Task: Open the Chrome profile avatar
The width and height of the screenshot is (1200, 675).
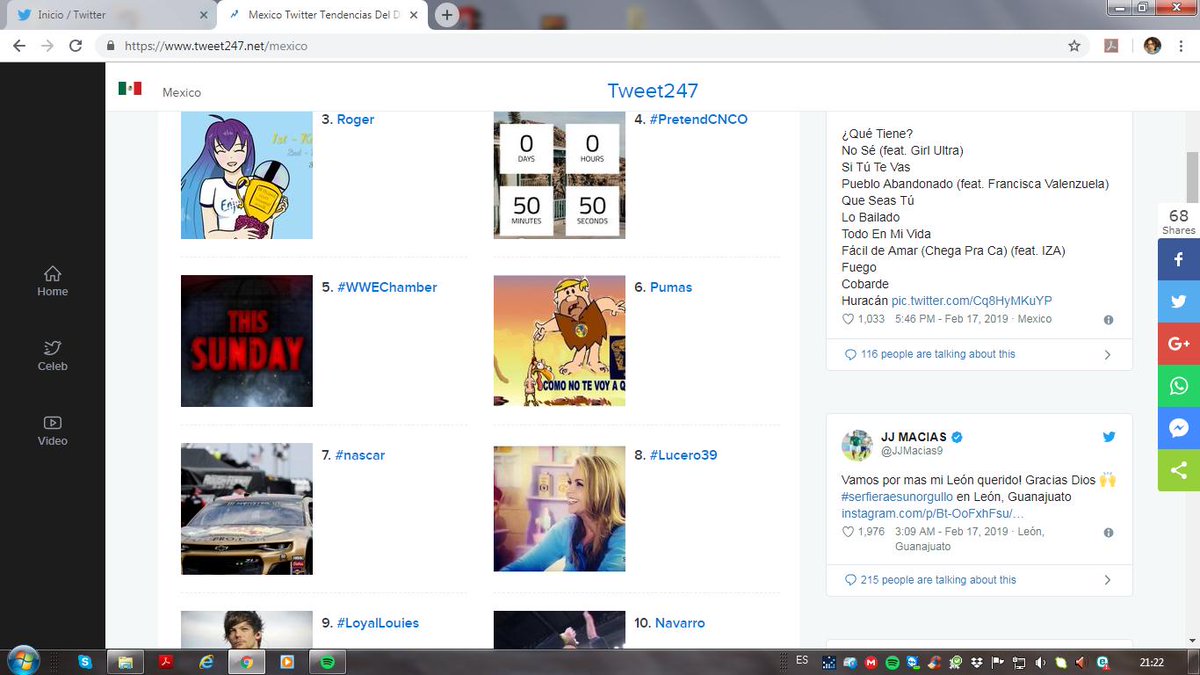Action: pyautogui.click(x=1152, y=46)
